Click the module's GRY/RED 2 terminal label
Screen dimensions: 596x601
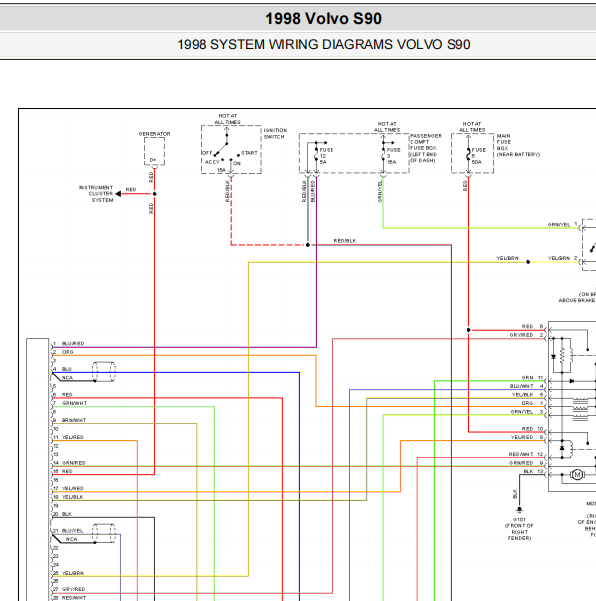[527, 335]
